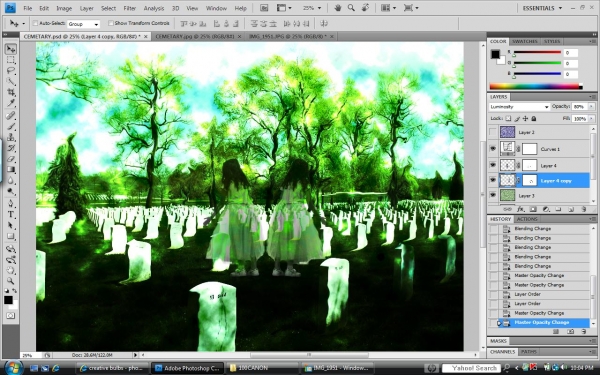Select the Lasso tool

(11, 70)
